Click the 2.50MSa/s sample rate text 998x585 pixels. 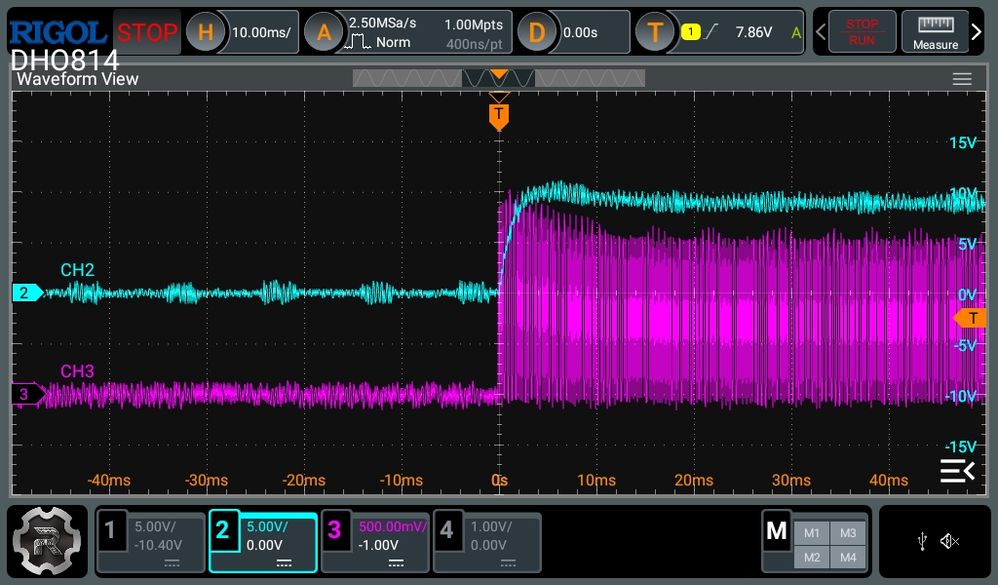point(382,23)
